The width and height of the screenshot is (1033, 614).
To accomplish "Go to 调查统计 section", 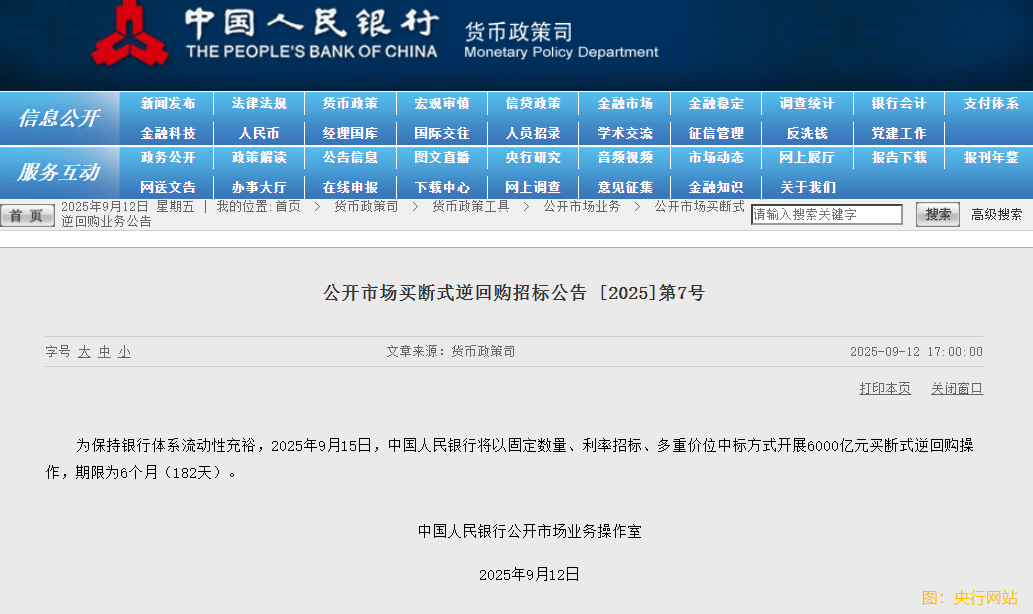I will [x=807, y=103].
